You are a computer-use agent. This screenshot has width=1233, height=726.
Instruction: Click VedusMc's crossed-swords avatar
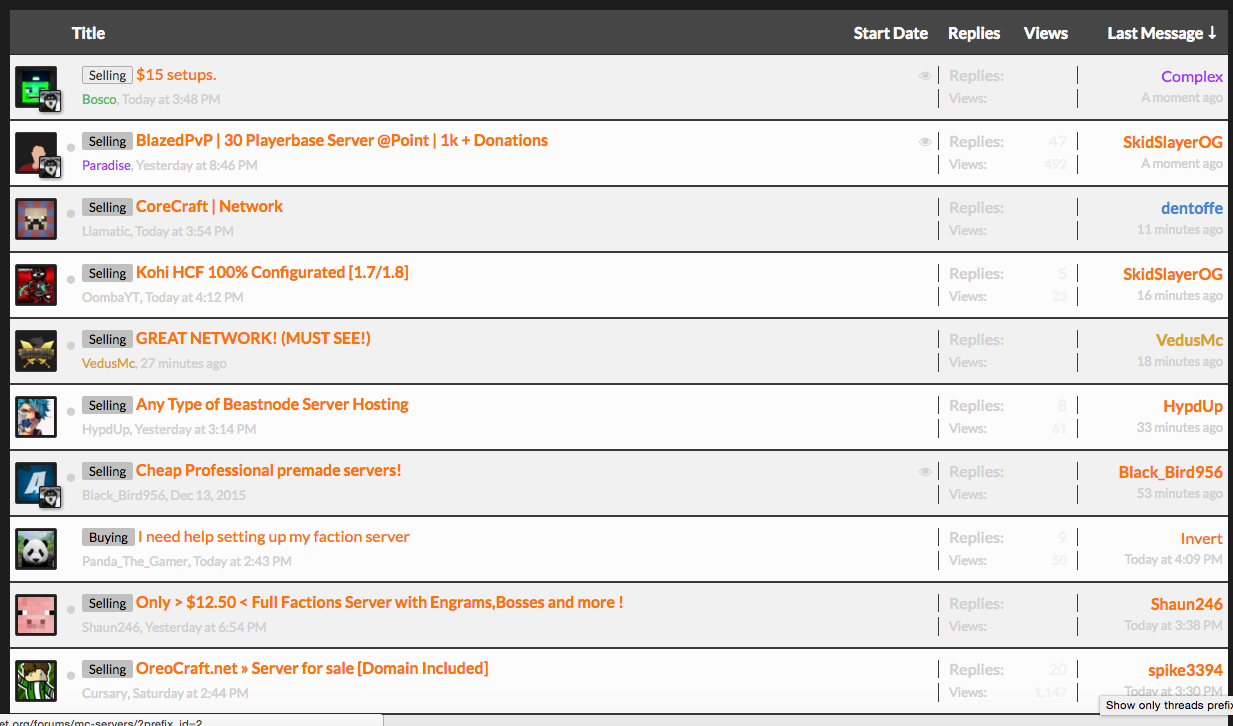[x=36, y=351]
